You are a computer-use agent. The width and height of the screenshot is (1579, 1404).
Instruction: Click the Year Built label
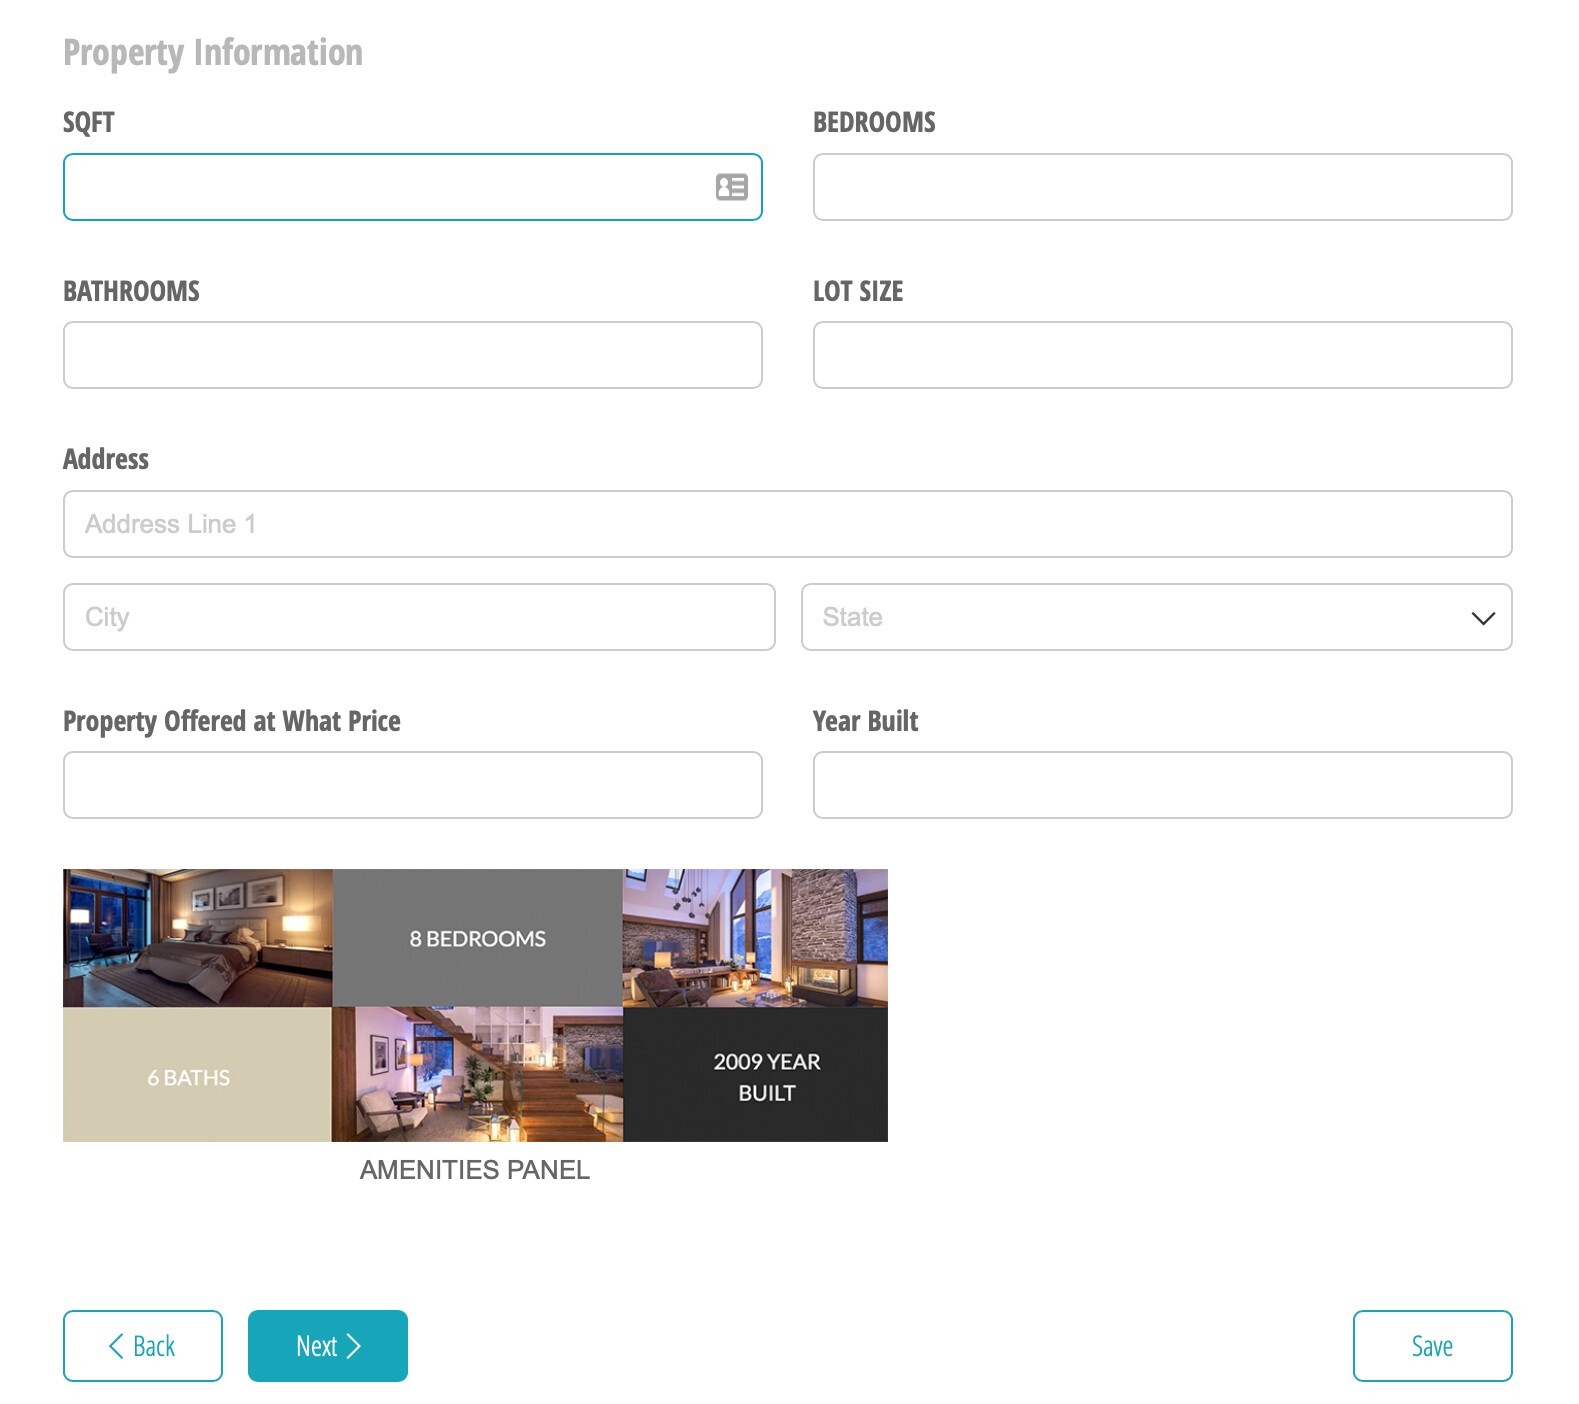tap(865, 721)
